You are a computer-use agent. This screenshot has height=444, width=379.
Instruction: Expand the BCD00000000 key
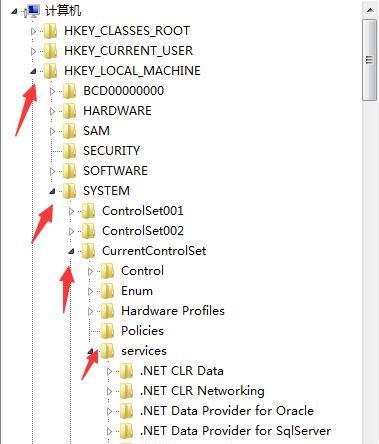click(52, 91)
